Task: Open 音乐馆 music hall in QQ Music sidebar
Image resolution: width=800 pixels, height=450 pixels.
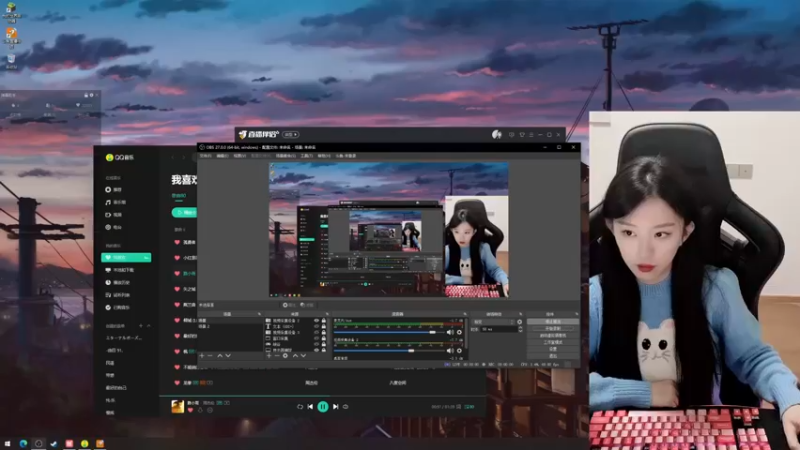Action: [115, 202]
